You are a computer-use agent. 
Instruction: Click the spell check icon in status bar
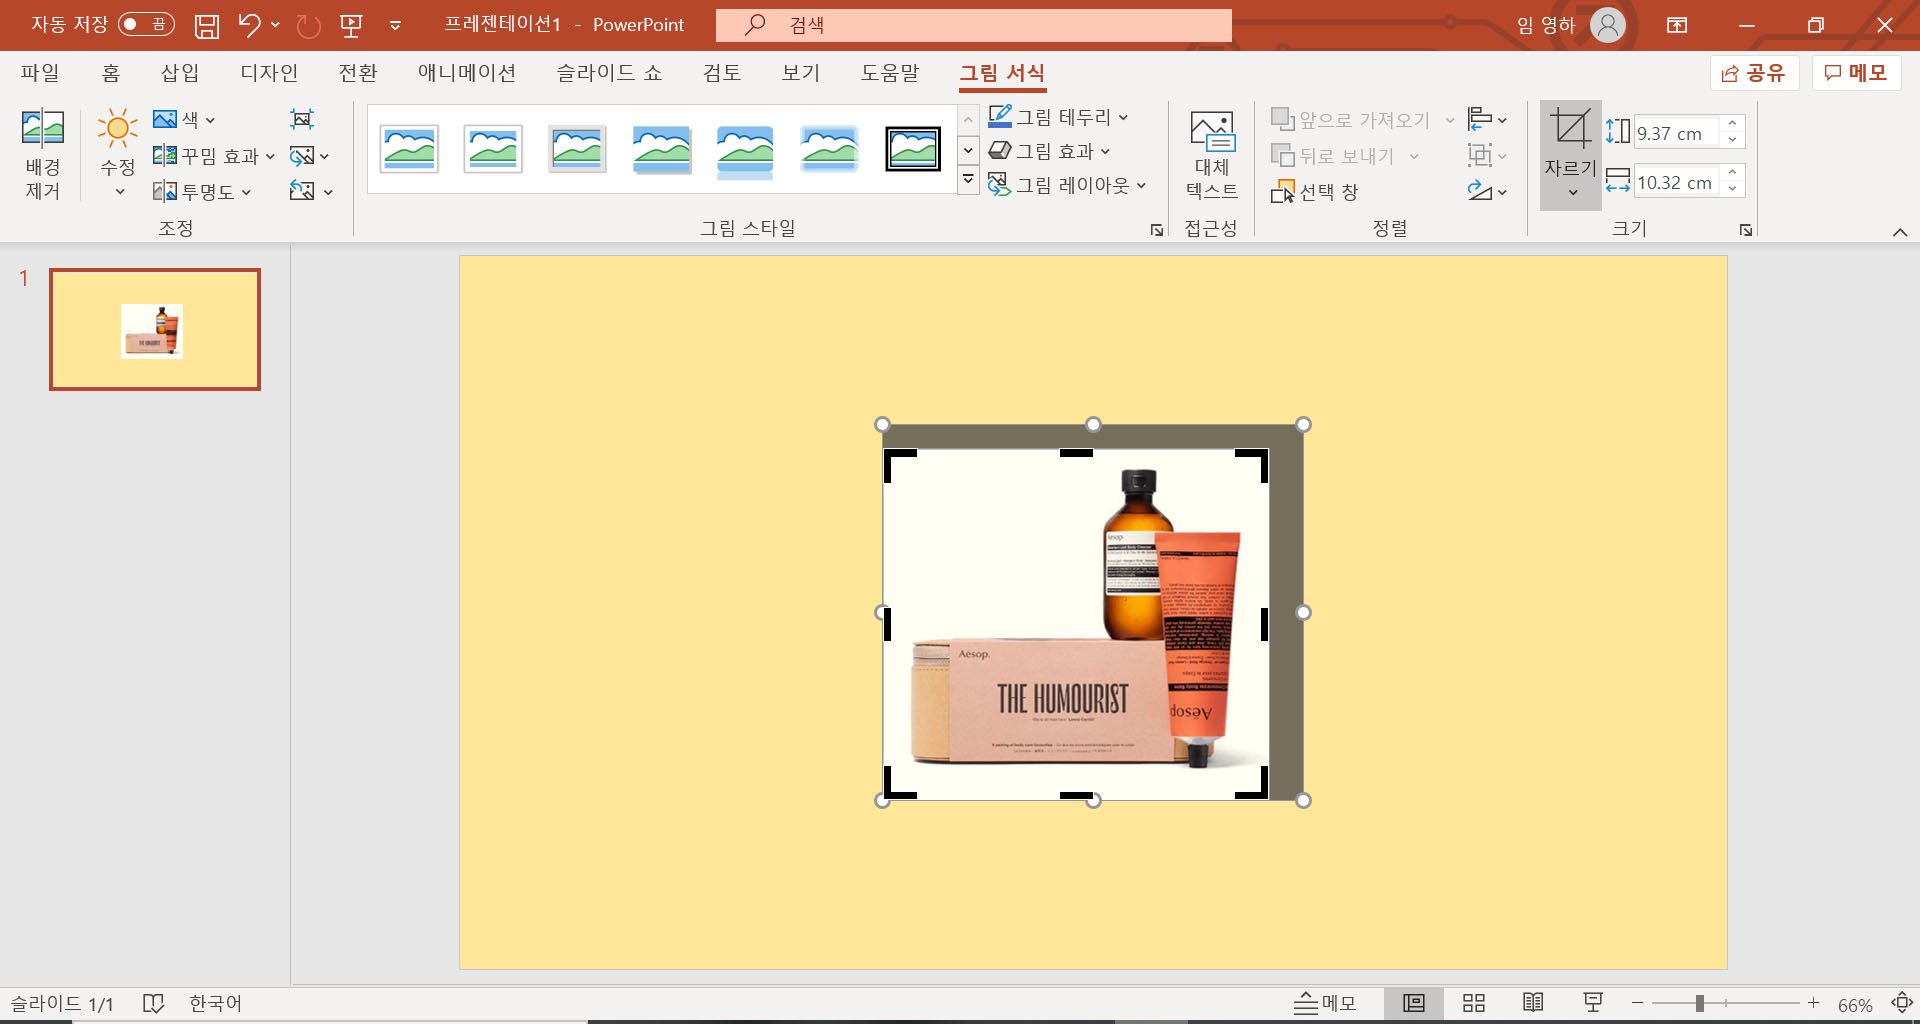click(153, 1003)
